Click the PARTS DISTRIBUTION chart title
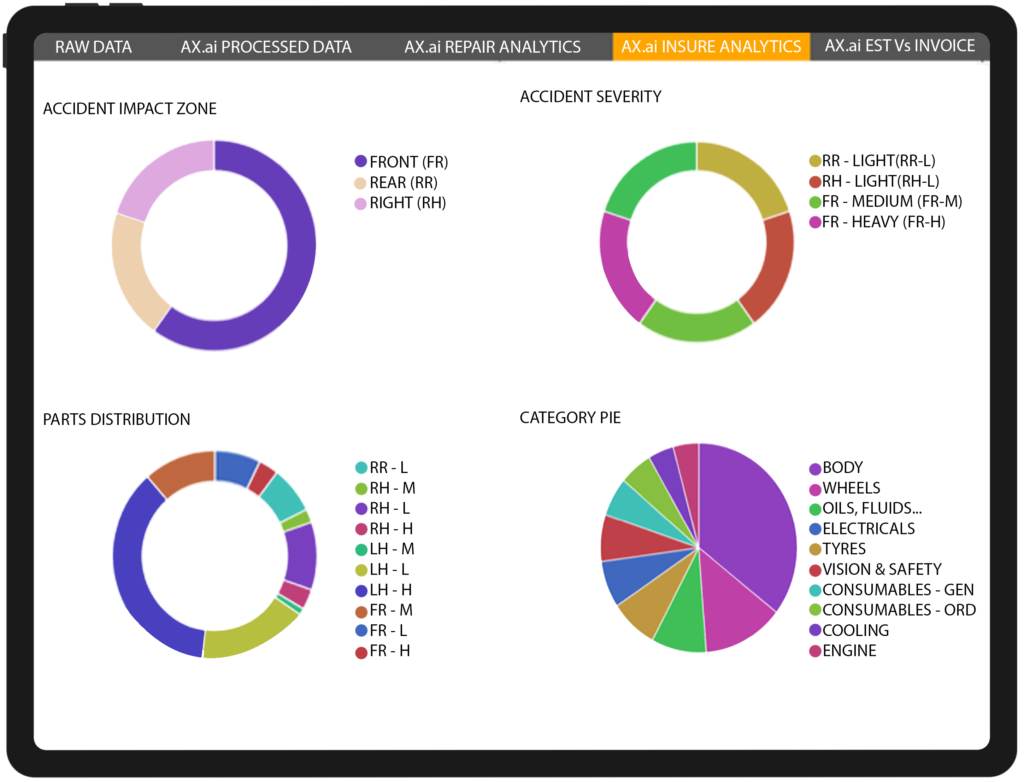This screenshot has width=1024, height=782. click(117, 419)
